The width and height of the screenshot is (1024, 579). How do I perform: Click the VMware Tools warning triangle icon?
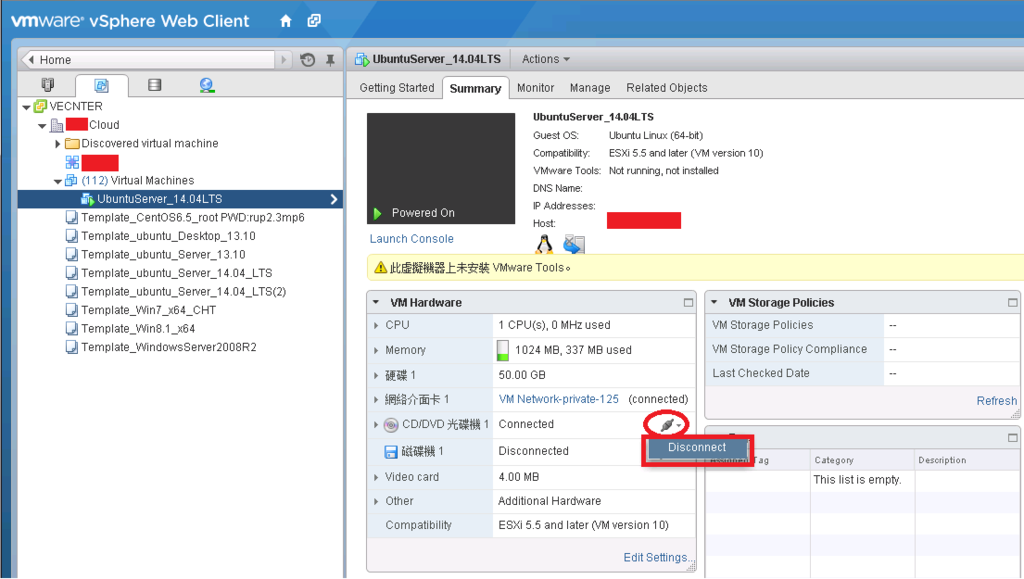point(380,268)
